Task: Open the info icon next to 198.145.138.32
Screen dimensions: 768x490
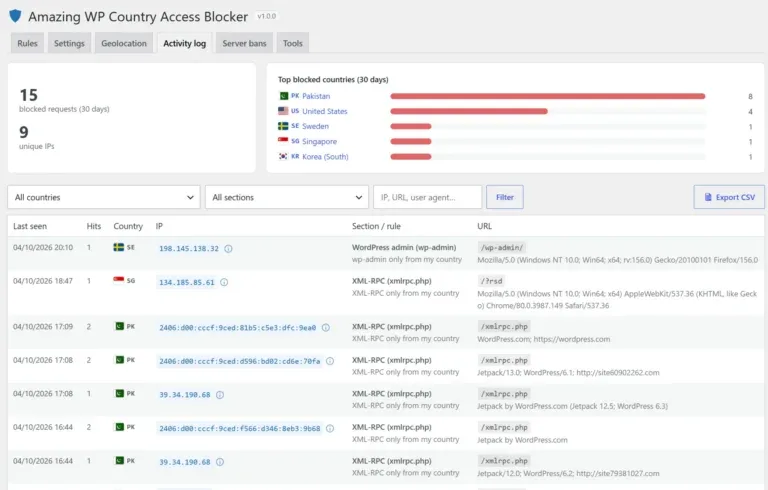Action: tap(228, 248)
